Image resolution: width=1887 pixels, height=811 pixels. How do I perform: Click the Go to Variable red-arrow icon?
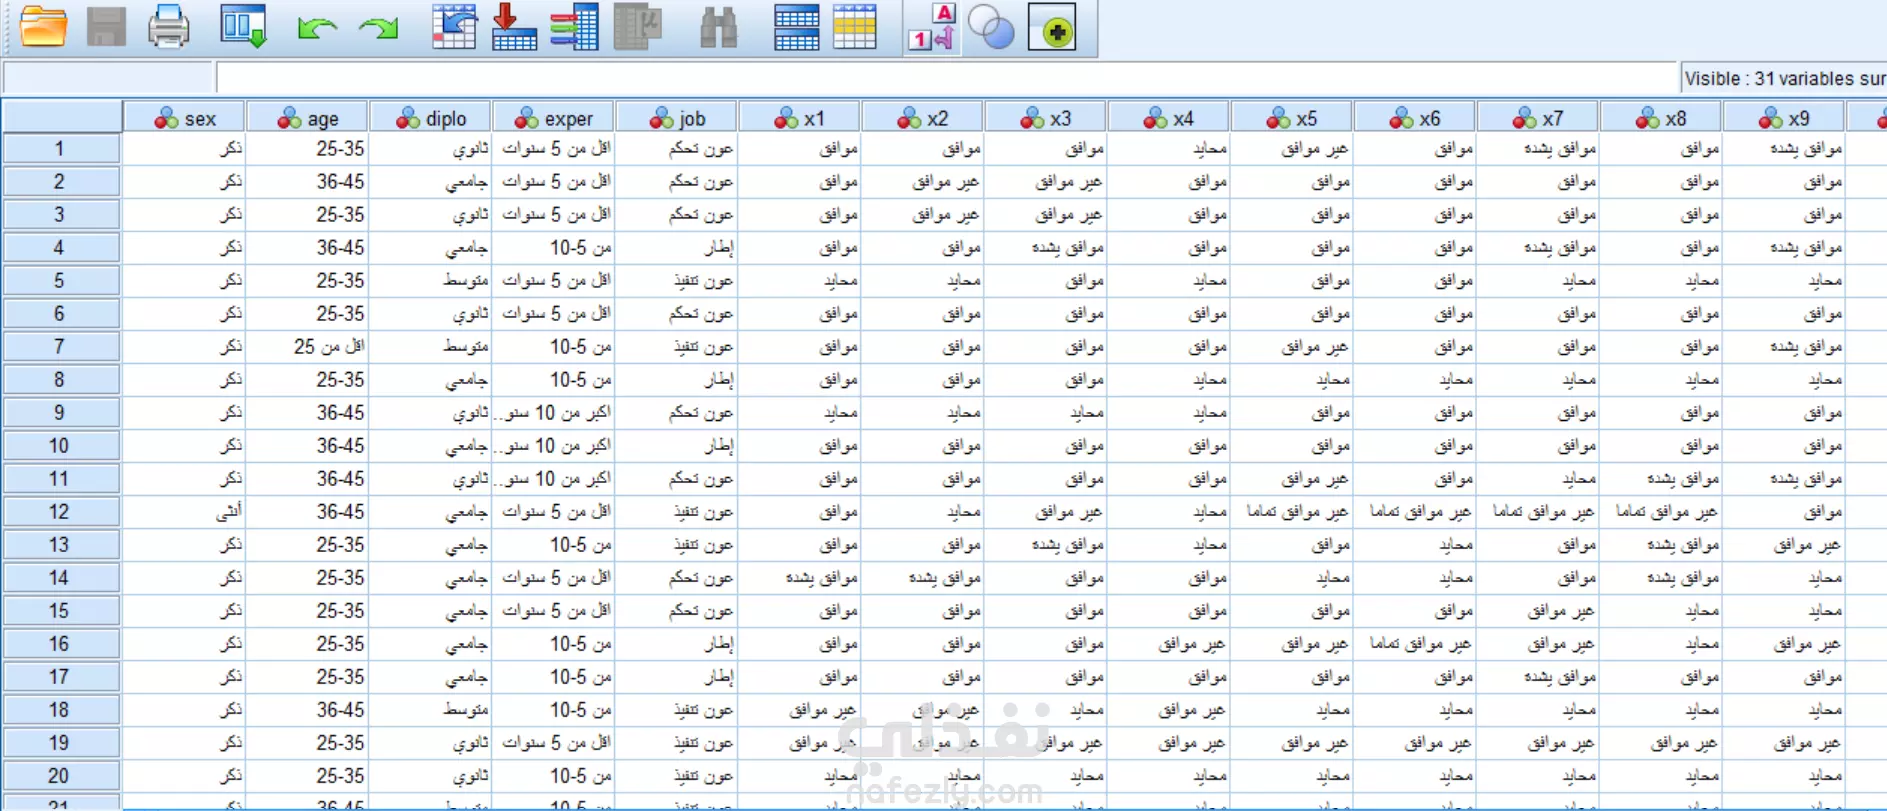pos(514,27)
